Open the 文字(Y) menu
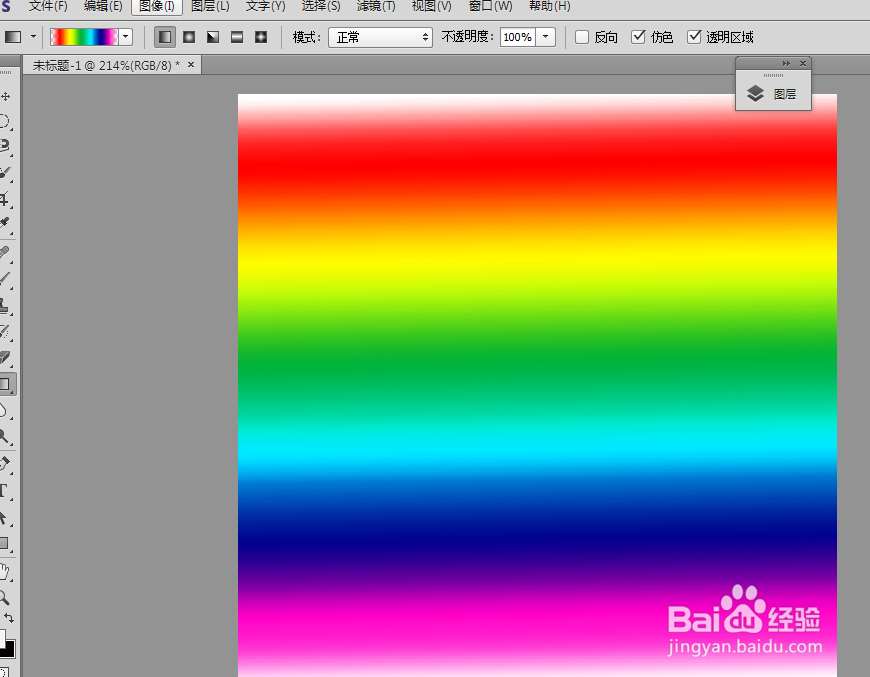The height and width of the screenshot is (677, 870). click(x=266, y=6)
